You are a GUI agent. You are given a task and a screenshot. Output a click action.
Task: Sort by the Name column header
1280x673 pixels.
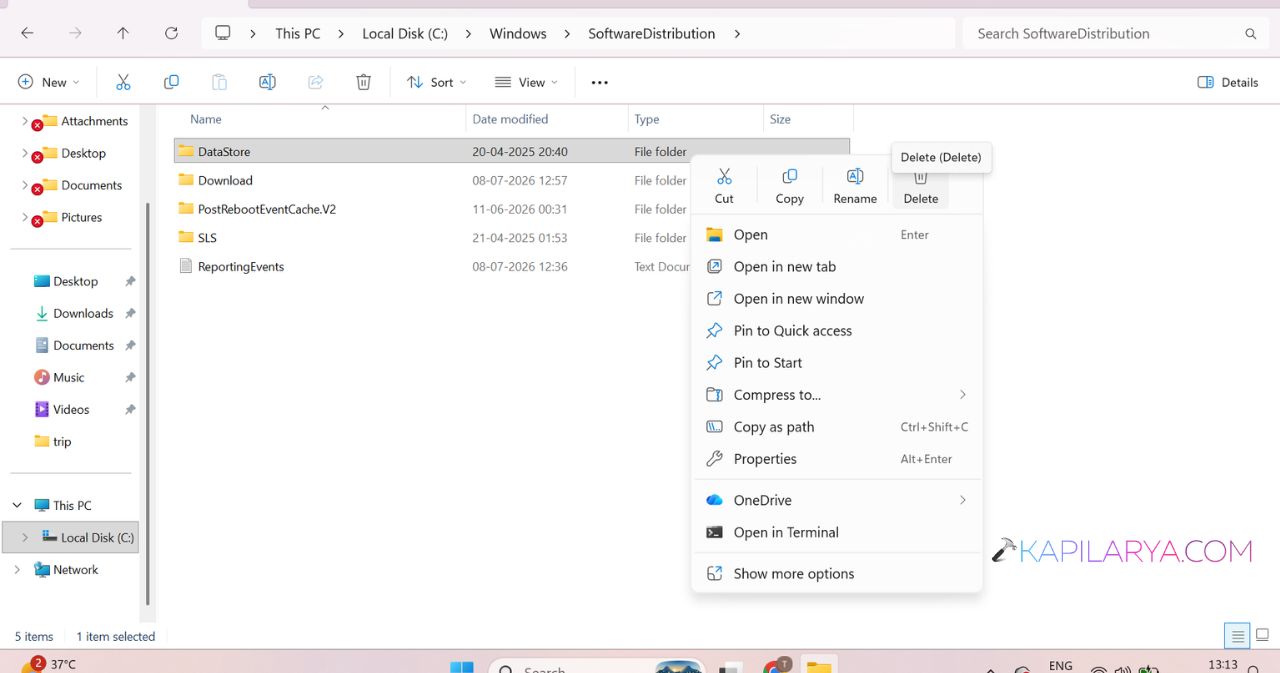coord(320,119)
